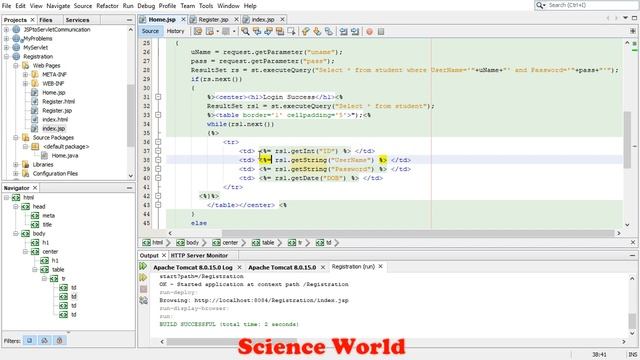Click the Find Selection magnifier icon
Image resolution: width=640 pixels, height=360 pixels.
(245, 31)
